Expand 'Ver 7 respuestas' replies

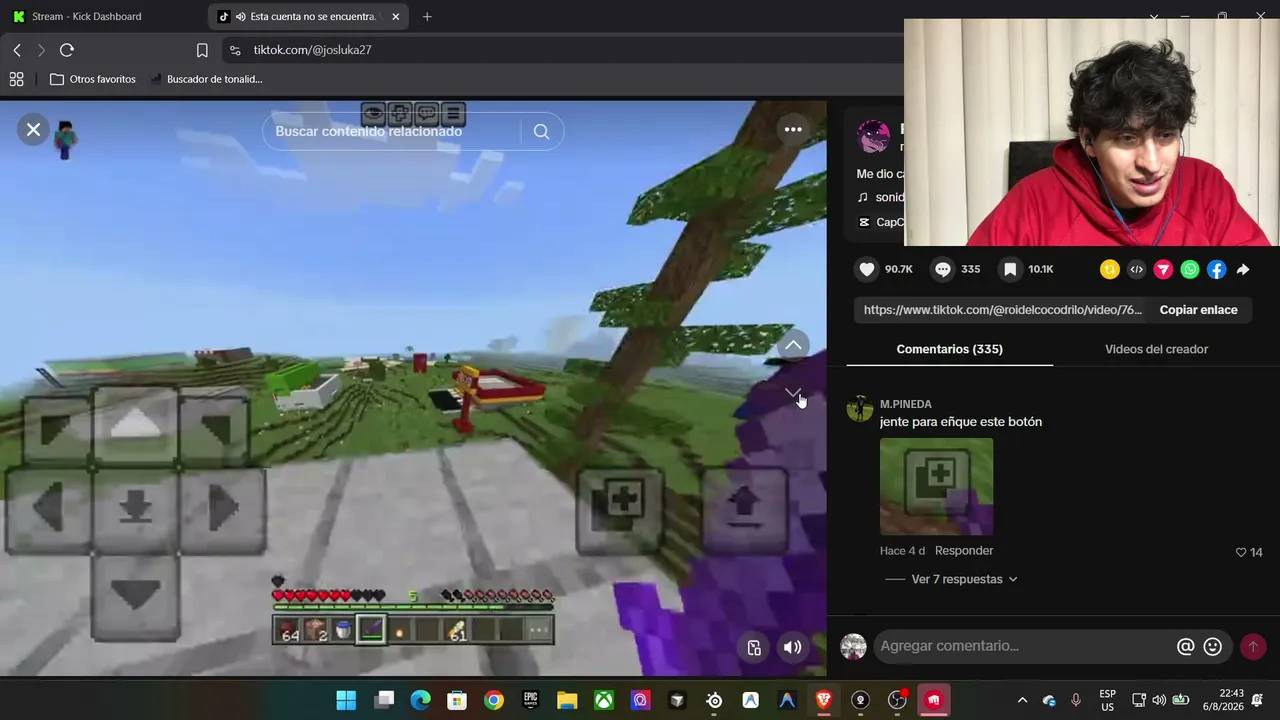pos(964,579)
